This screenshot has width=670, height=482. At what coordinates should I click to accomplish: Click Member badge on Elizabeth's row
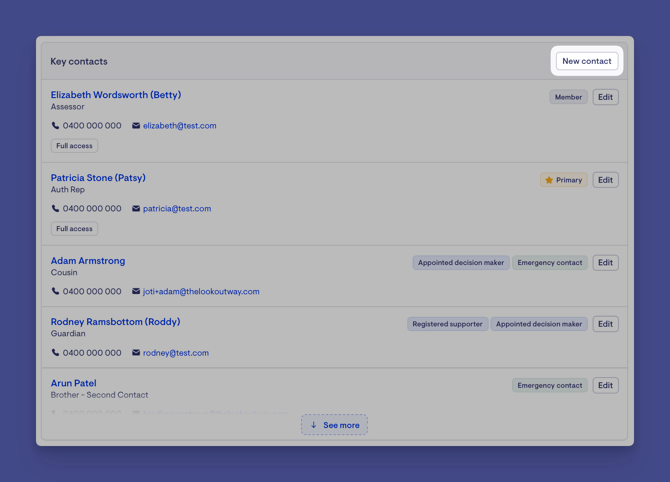coord(568,97)
